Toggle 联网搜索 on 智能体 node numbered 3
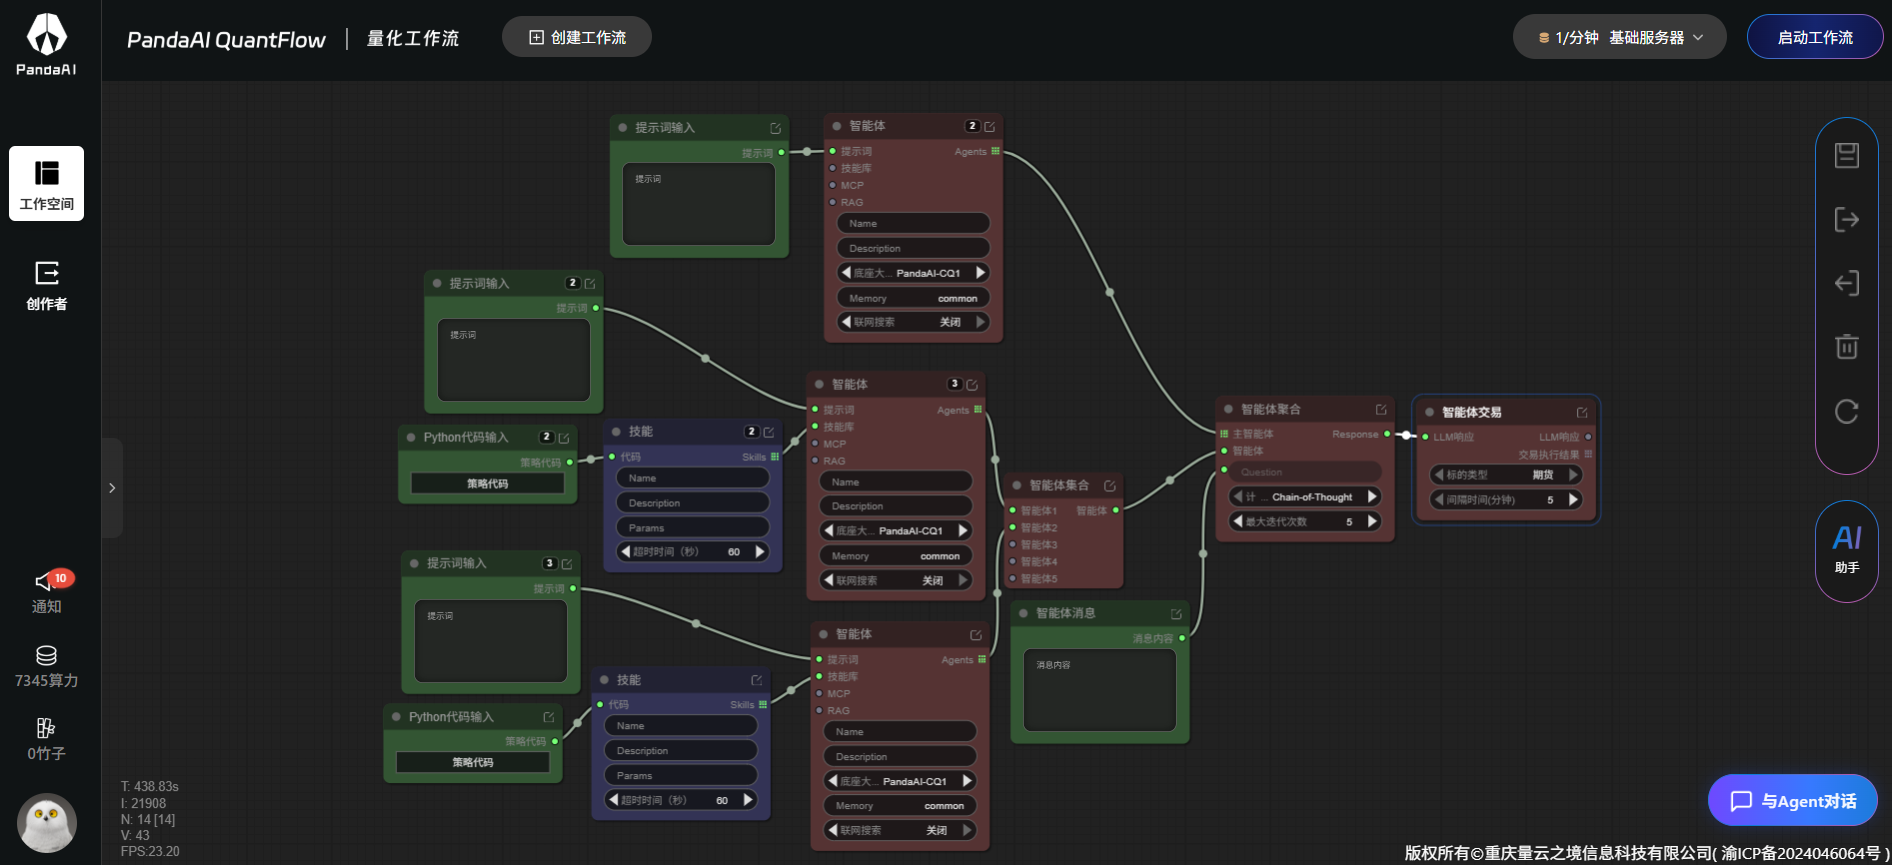 [896, 580]
